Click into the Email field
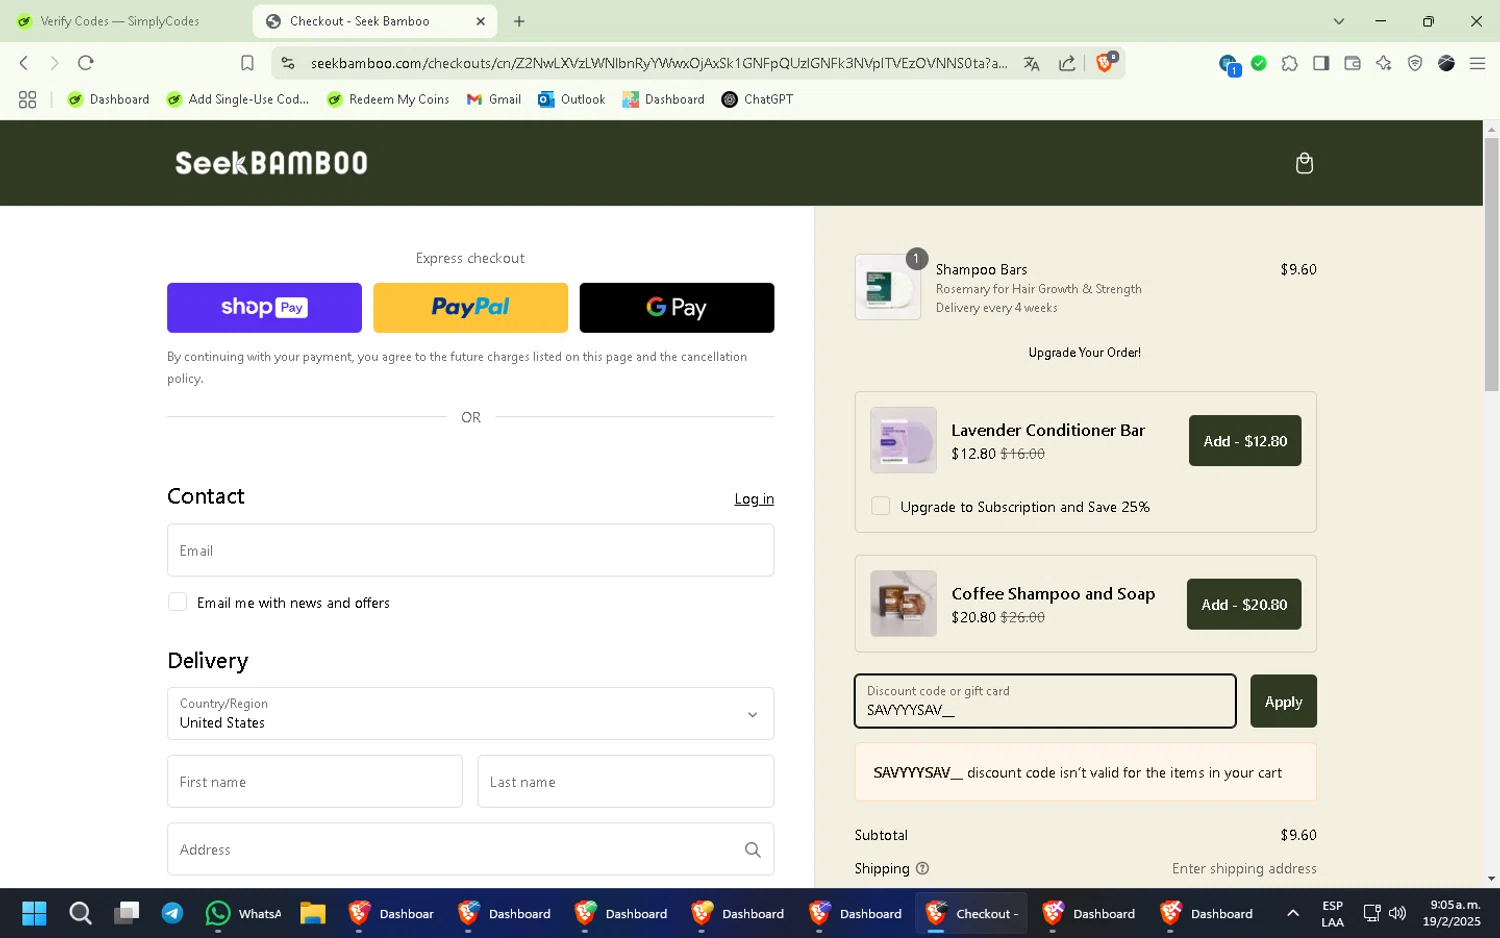 point(470,550)
